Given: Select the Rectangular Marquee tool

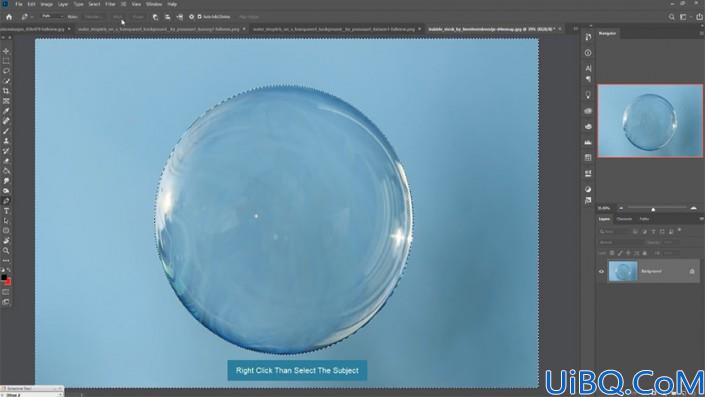Looking at the screenshot, I should tap(6, 61).
